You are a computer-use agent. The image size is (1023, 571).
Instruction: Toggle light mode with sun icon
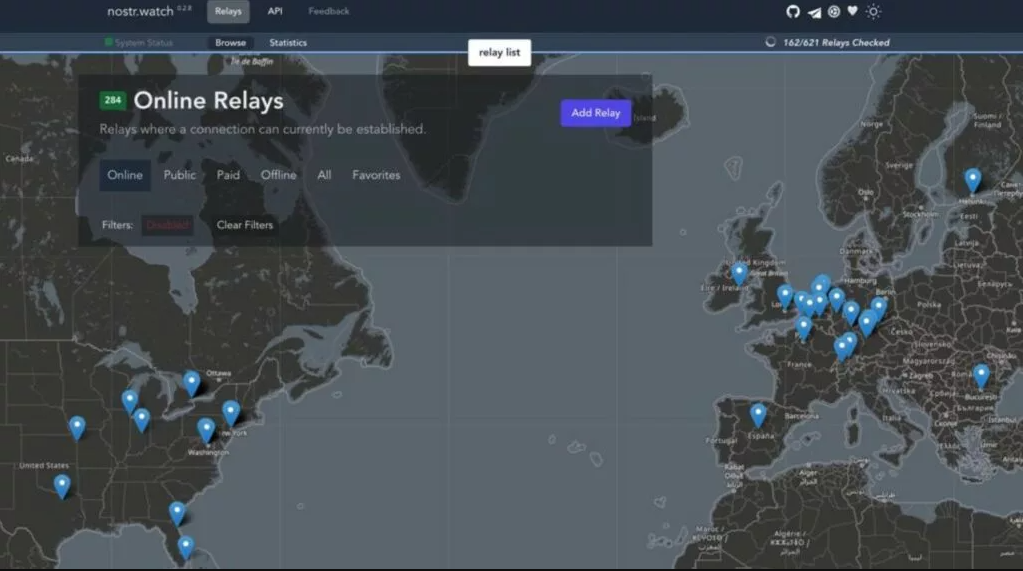[x=874, y=12]
